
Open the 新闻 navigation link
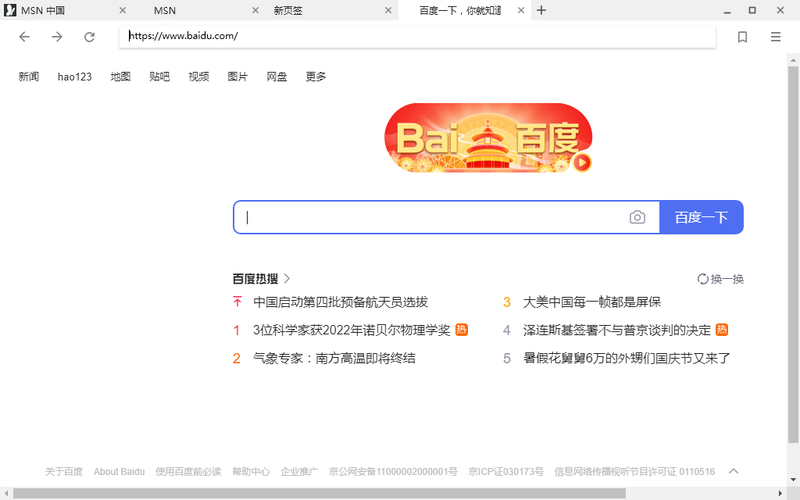click(x=29, y=77)
